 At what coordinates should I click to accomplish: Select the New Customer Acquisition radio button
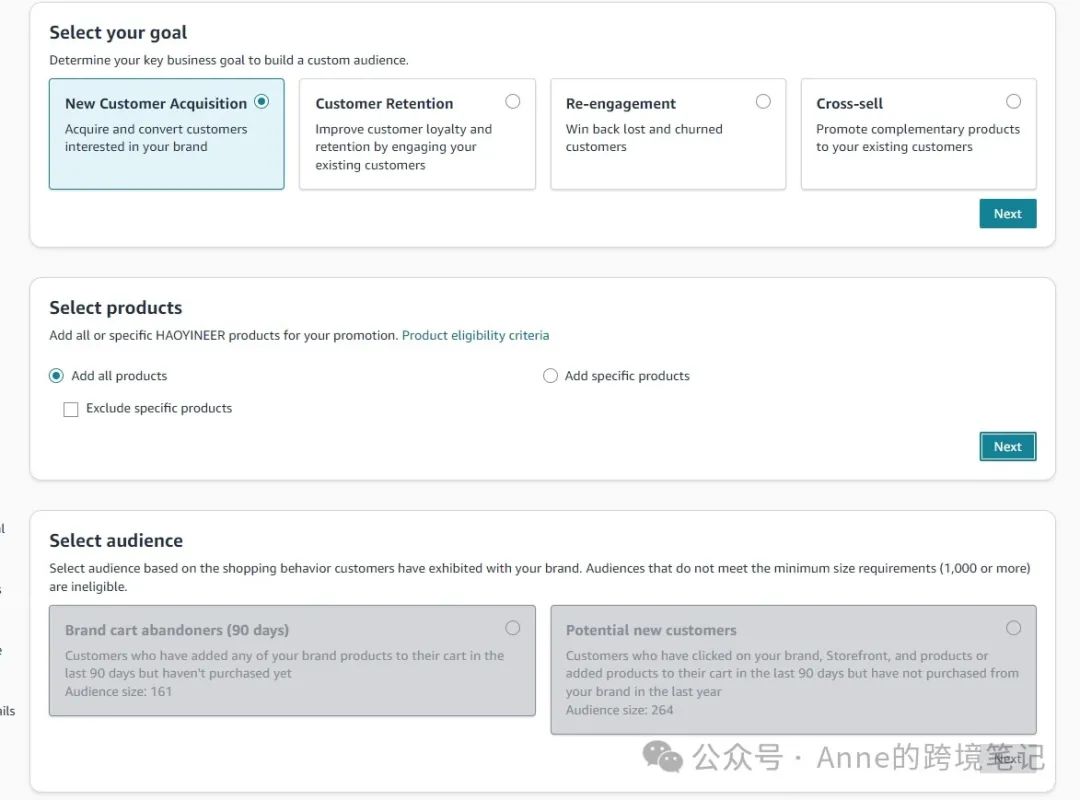coord(262,101)
